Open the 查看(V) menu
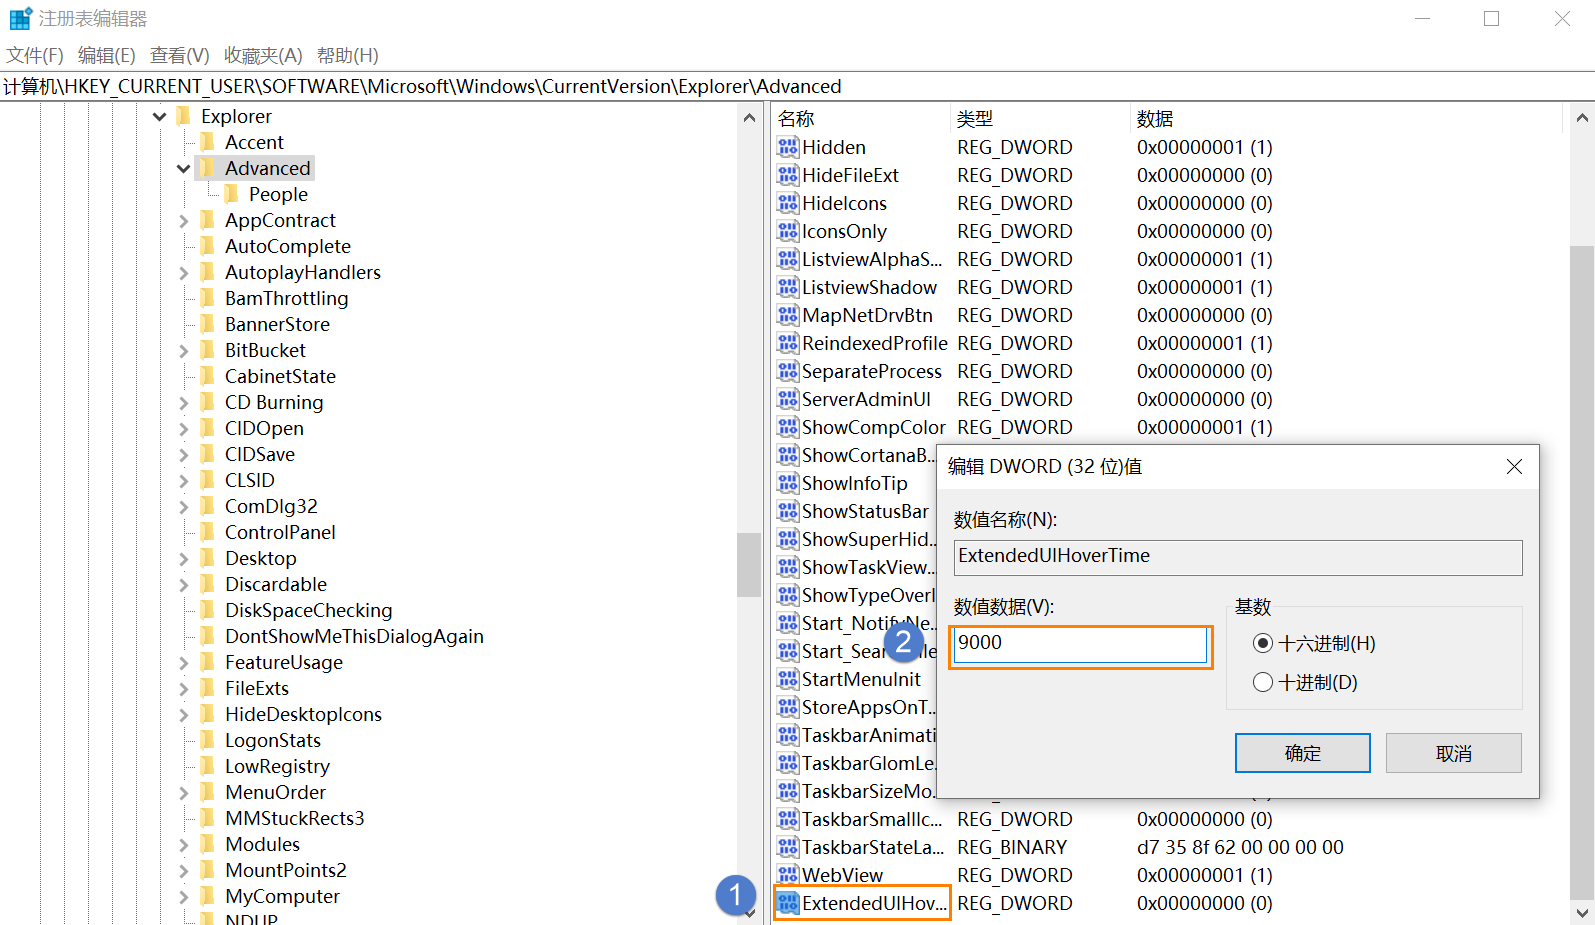This screenshot has width=1595, height=925. tap(180, 56)
